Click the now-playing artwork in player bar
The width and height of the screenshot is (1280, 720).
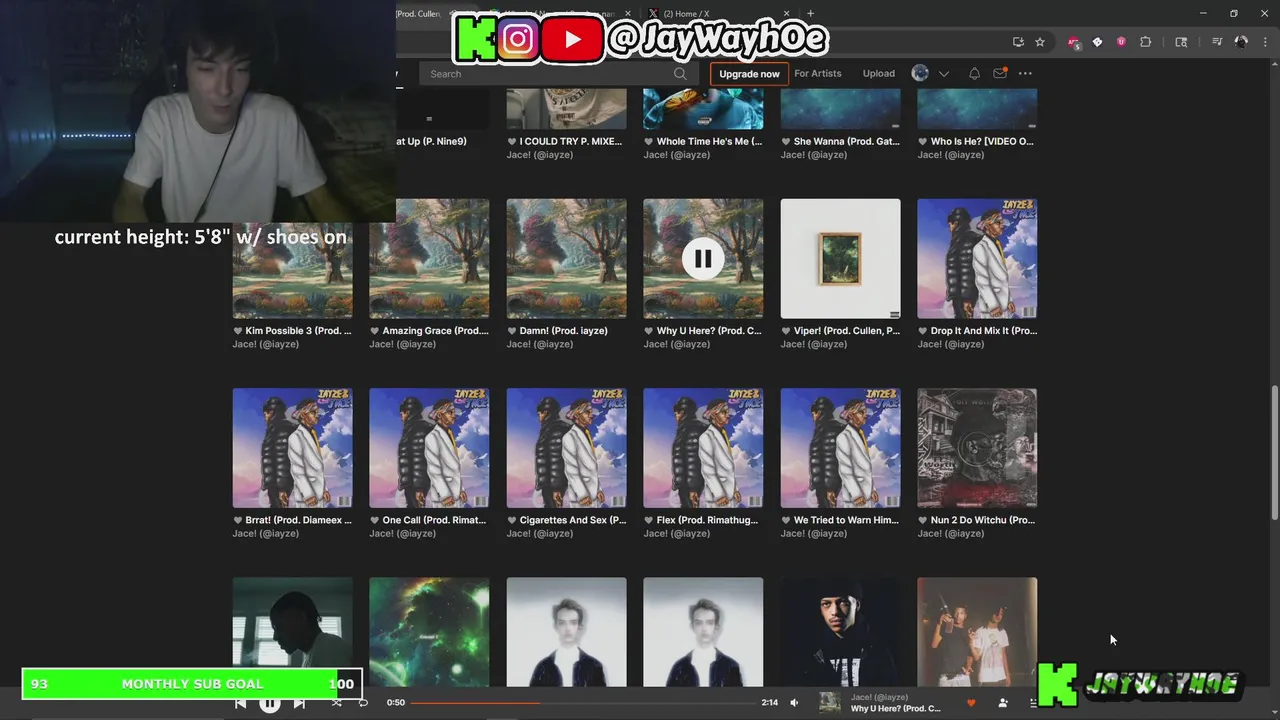[829, 703]
